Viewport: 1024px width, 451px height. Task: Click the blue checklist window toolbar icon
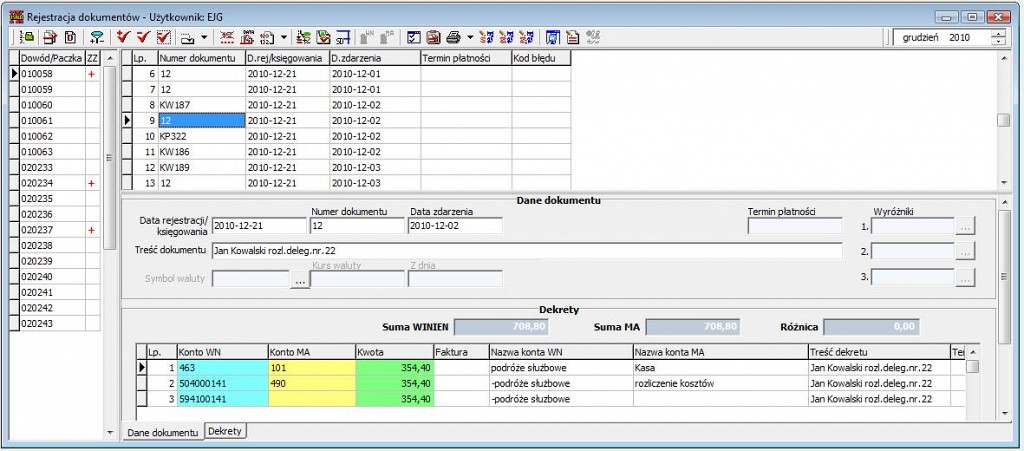(413, 37)
